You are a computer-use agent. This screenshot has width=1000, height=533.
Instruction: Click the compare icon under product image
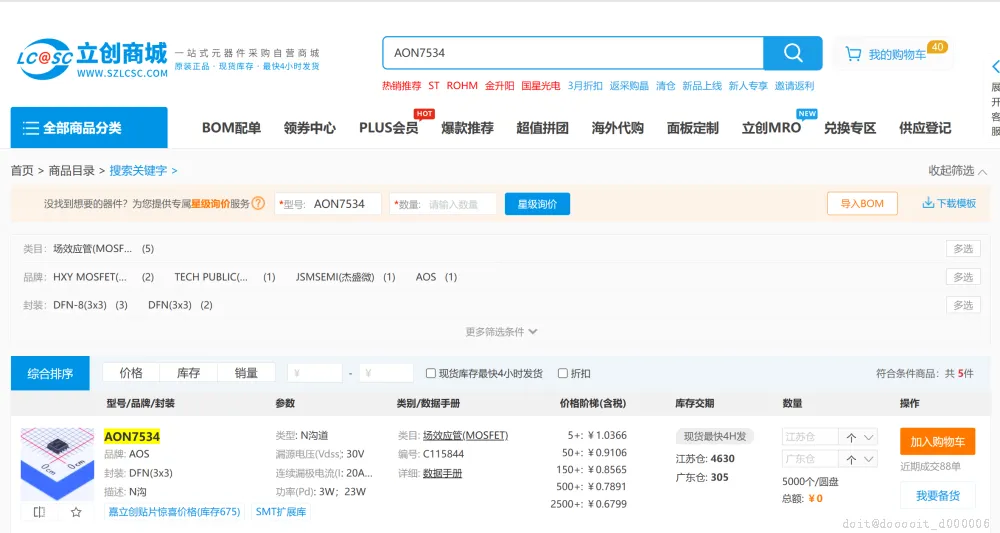[x=39, y=512]
